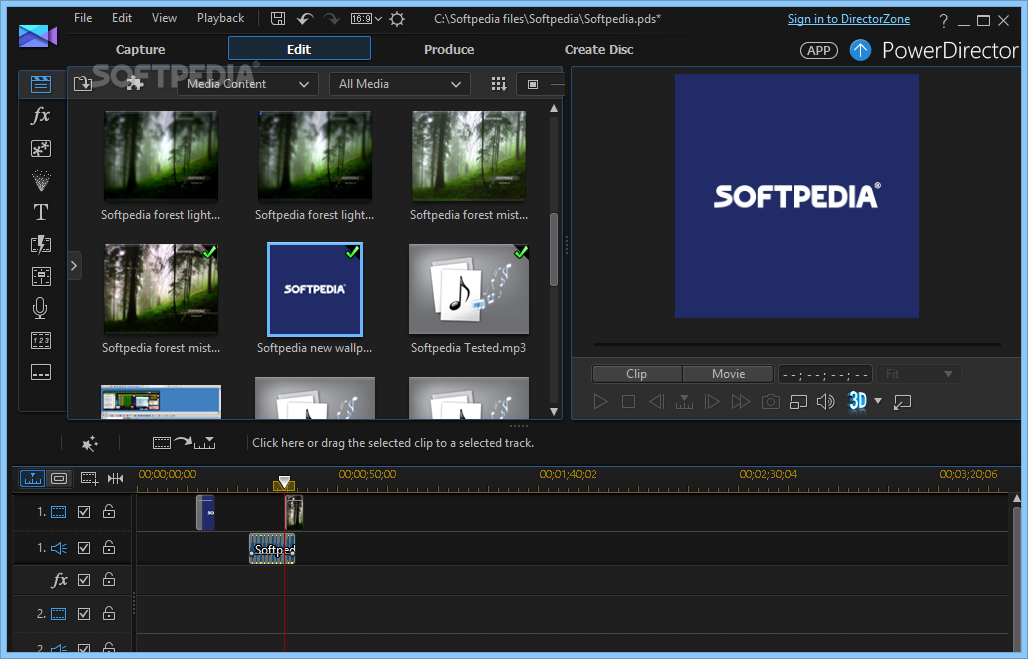The height and width of the screenshot is (659, 1028).
Task: Click the APP button
Action: tap(819, 50)
